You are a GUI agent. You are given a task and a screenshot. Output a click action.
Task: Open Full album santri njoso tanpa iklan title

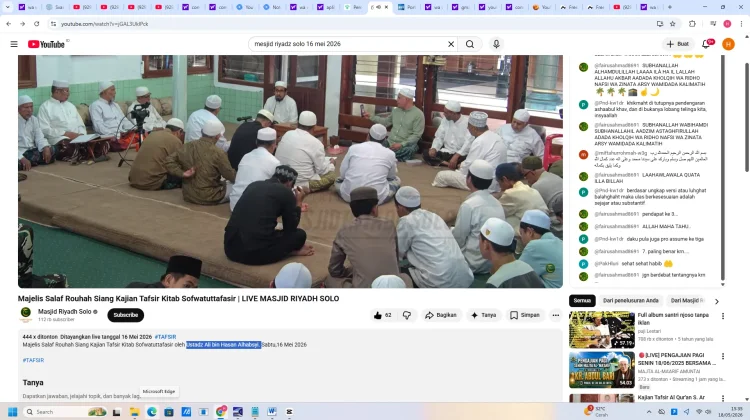673,319
